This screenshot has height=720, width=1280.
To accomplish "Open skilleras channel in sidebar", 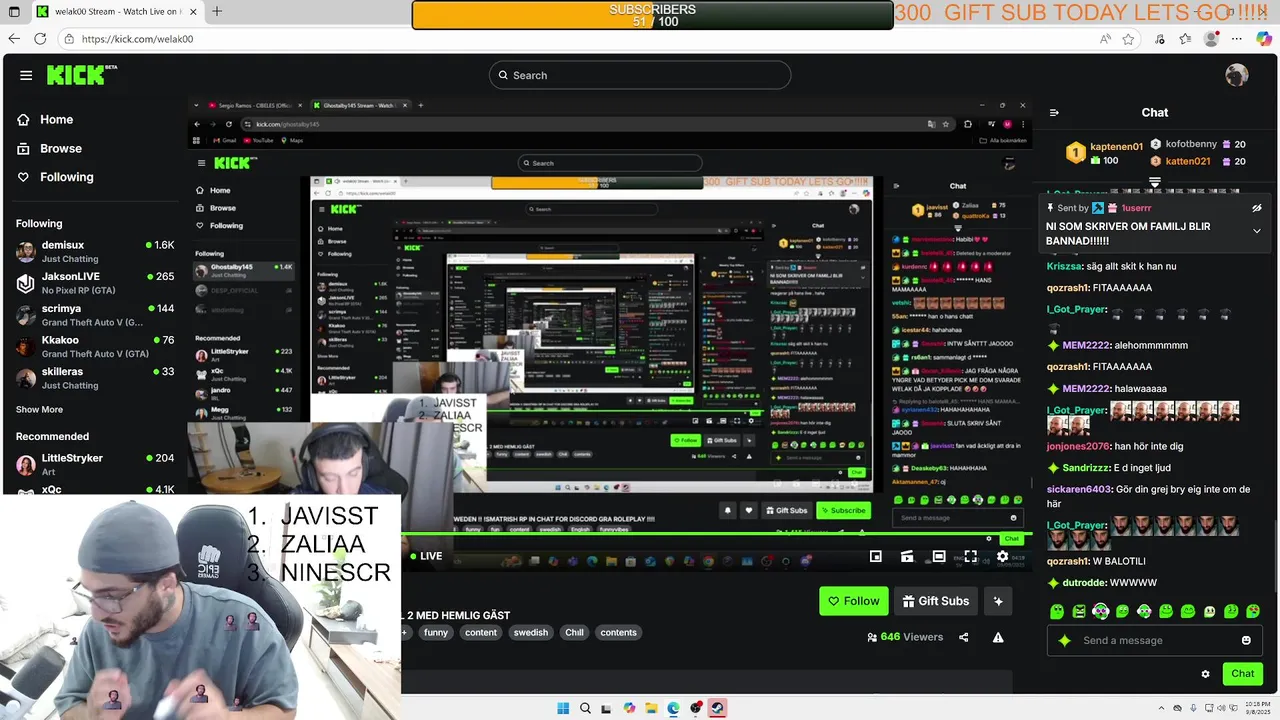I will click(x=96, y=378).
